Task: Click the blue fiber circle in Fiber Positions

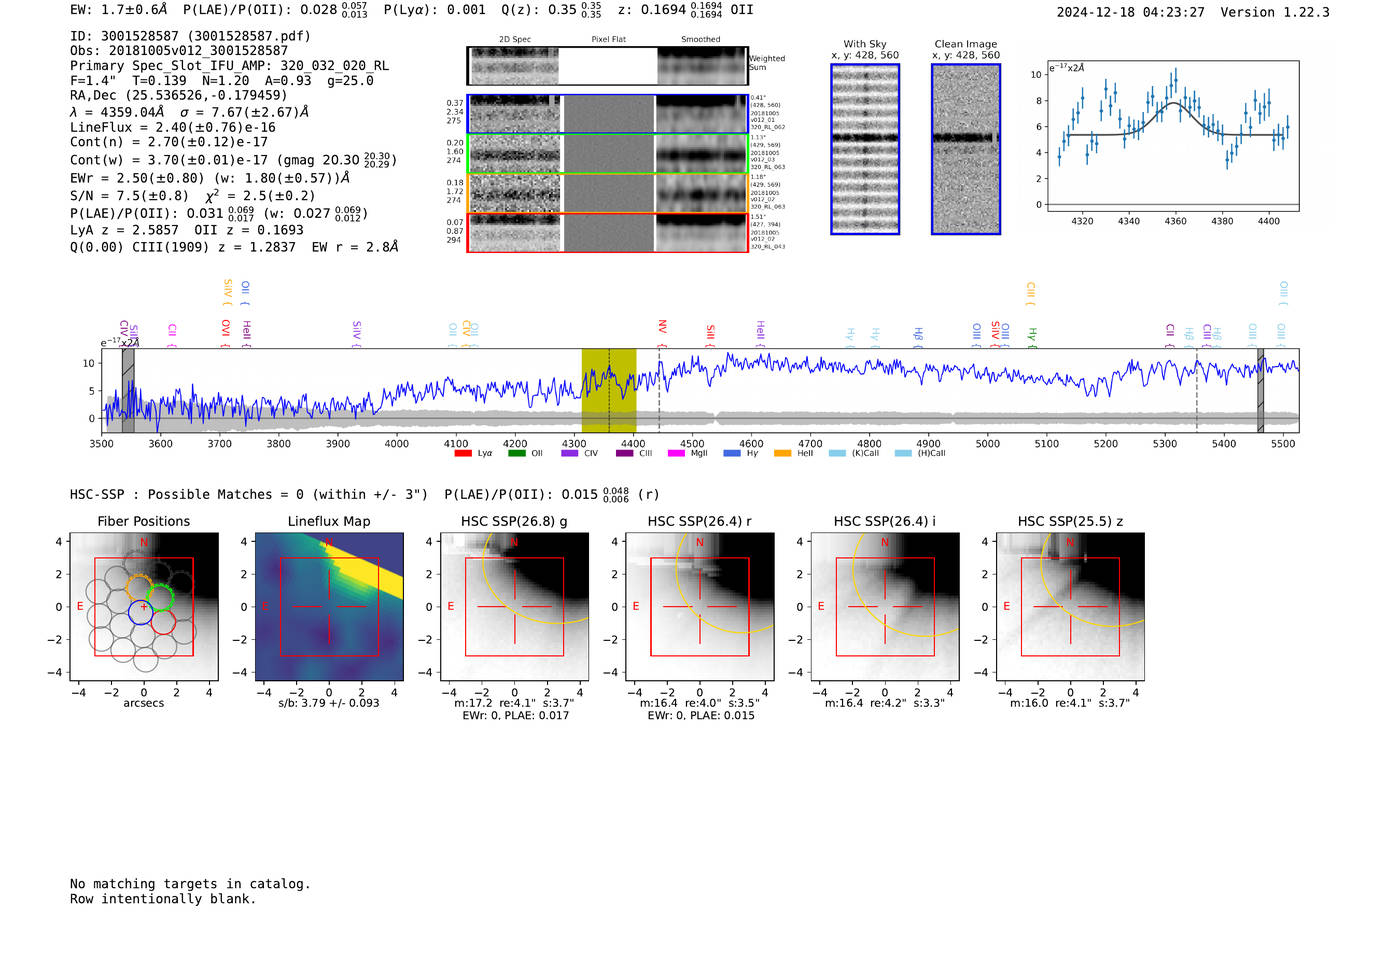Action: point(141,610)
